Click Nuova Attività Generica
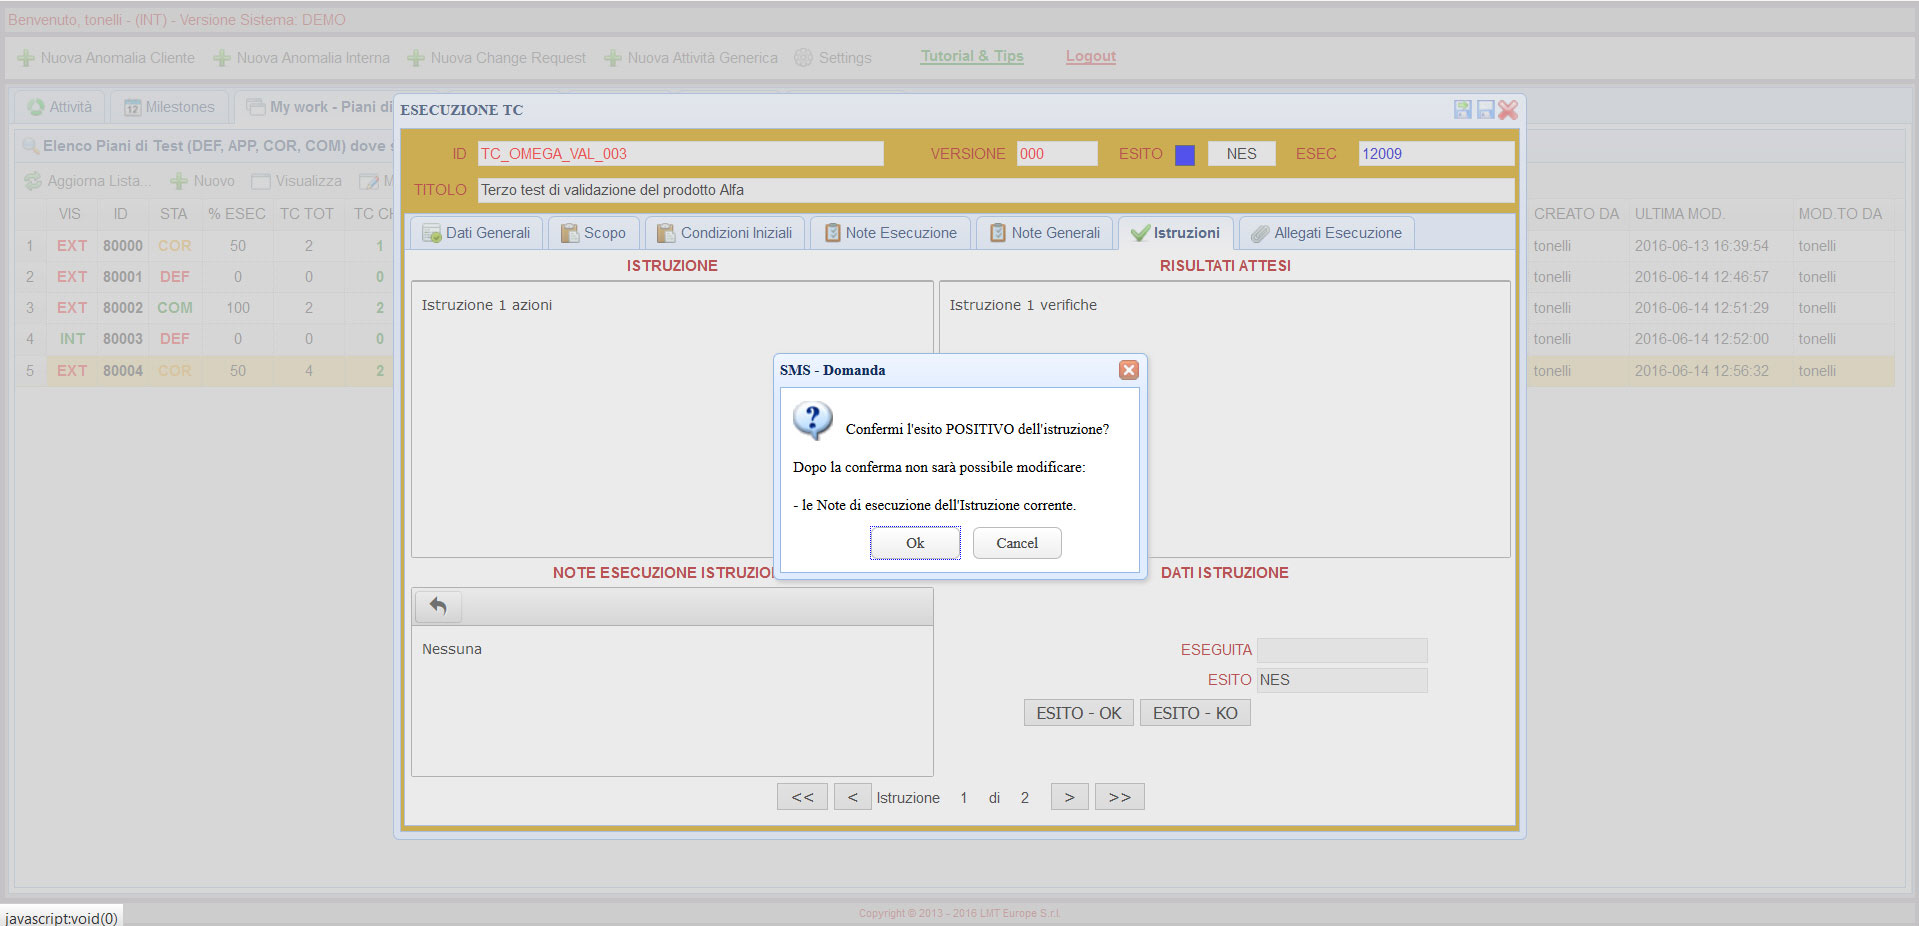Screen dimensions: 1919x926 pyautogui.click(x=691, y=58)
